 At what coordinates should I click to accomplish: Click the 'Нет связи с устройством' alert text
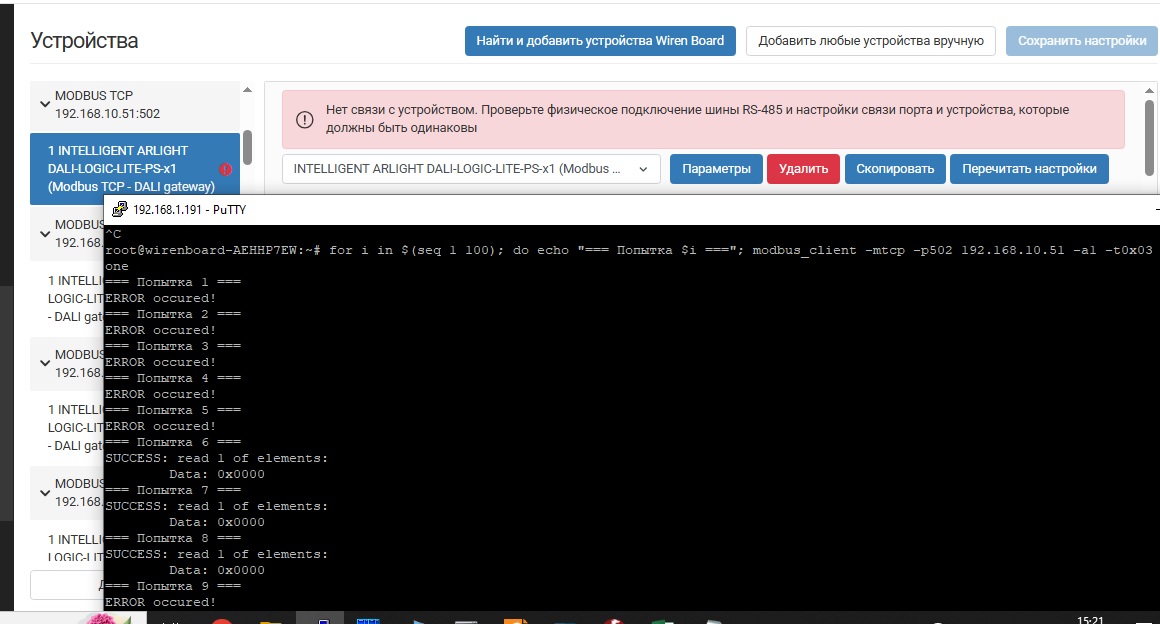click(x=698, y=118)
